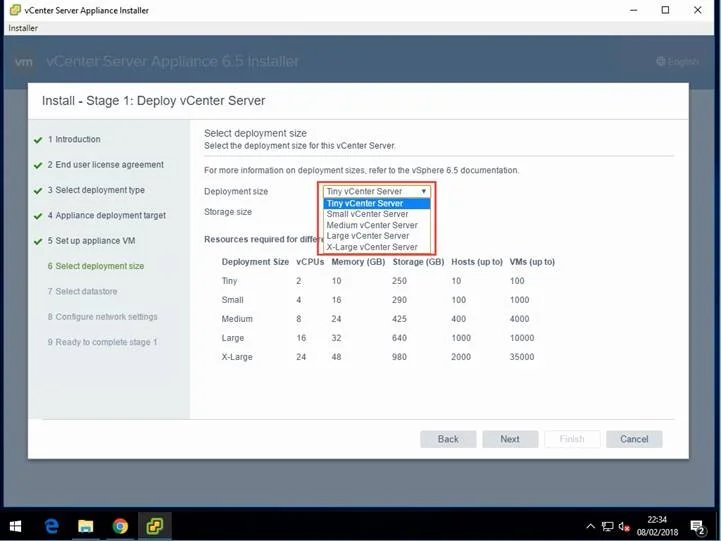Click the checkmark beside Appliance deployment target
This screenshot has width=721, height=541.
[38, 216]
